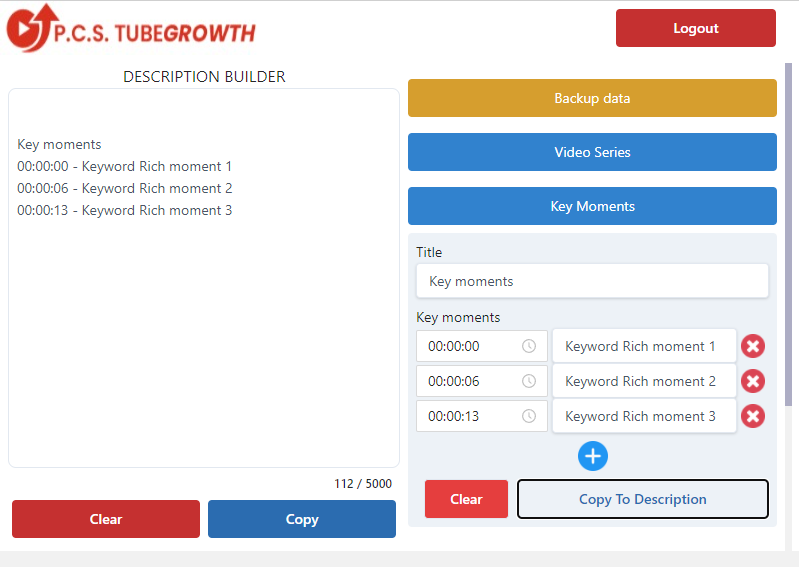Click the P.C.S. TubeGrowth logo
The image size is (799, 567).
(x=131, y=29)
